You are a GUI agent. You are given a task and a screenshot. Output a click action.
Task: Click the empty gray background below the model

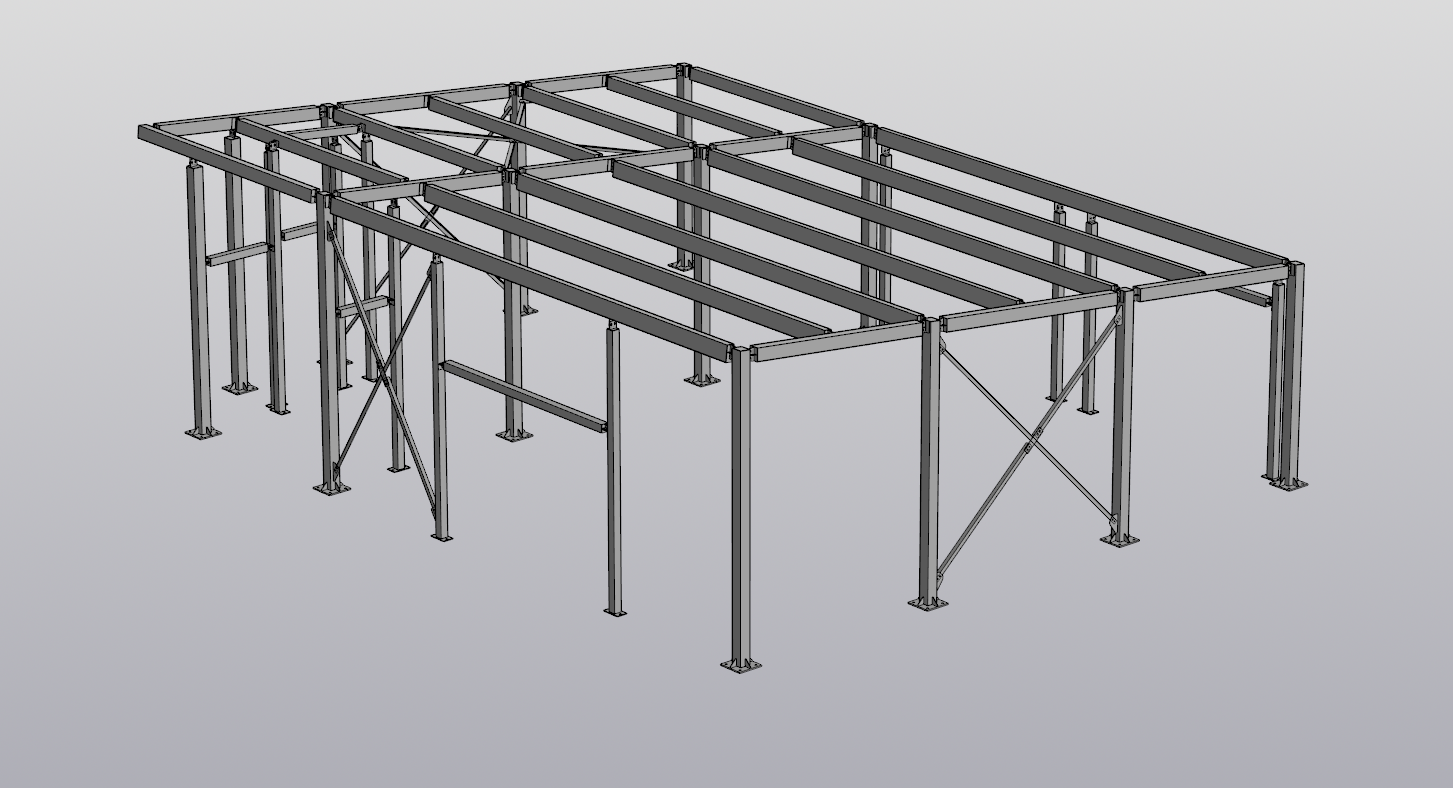(x=1000, y=720)
